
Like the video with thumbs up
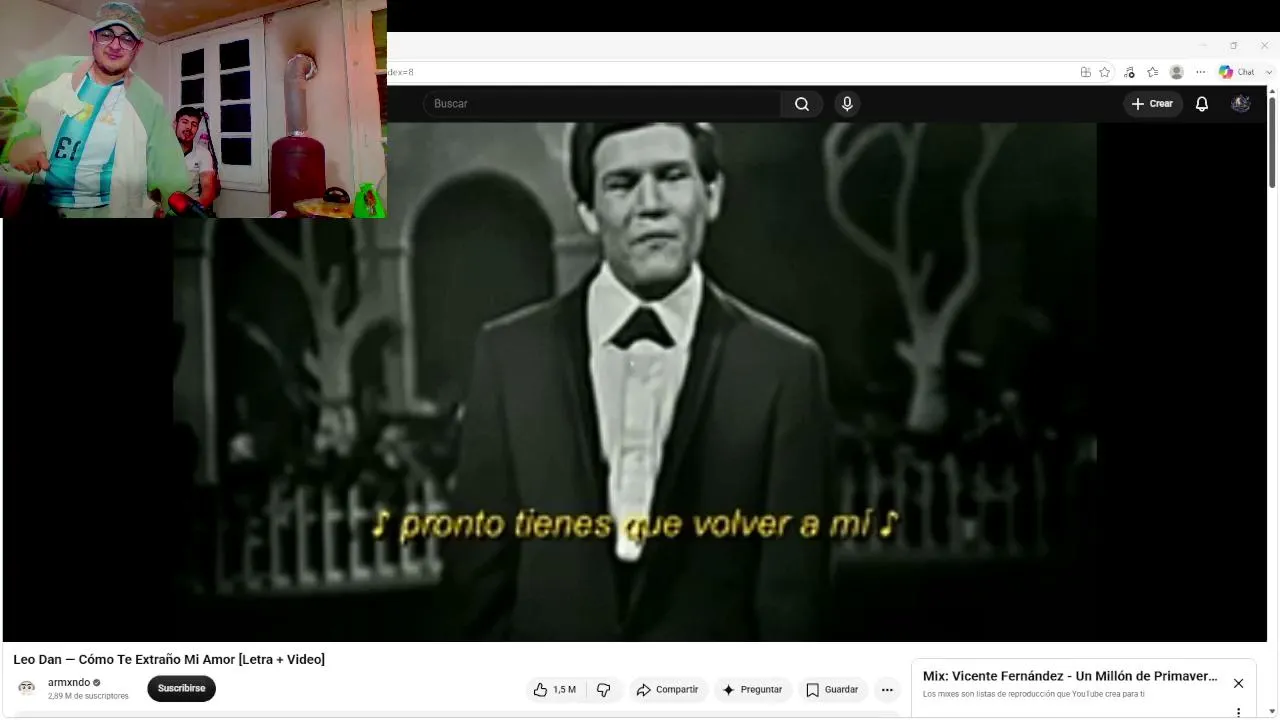[554, 690]
